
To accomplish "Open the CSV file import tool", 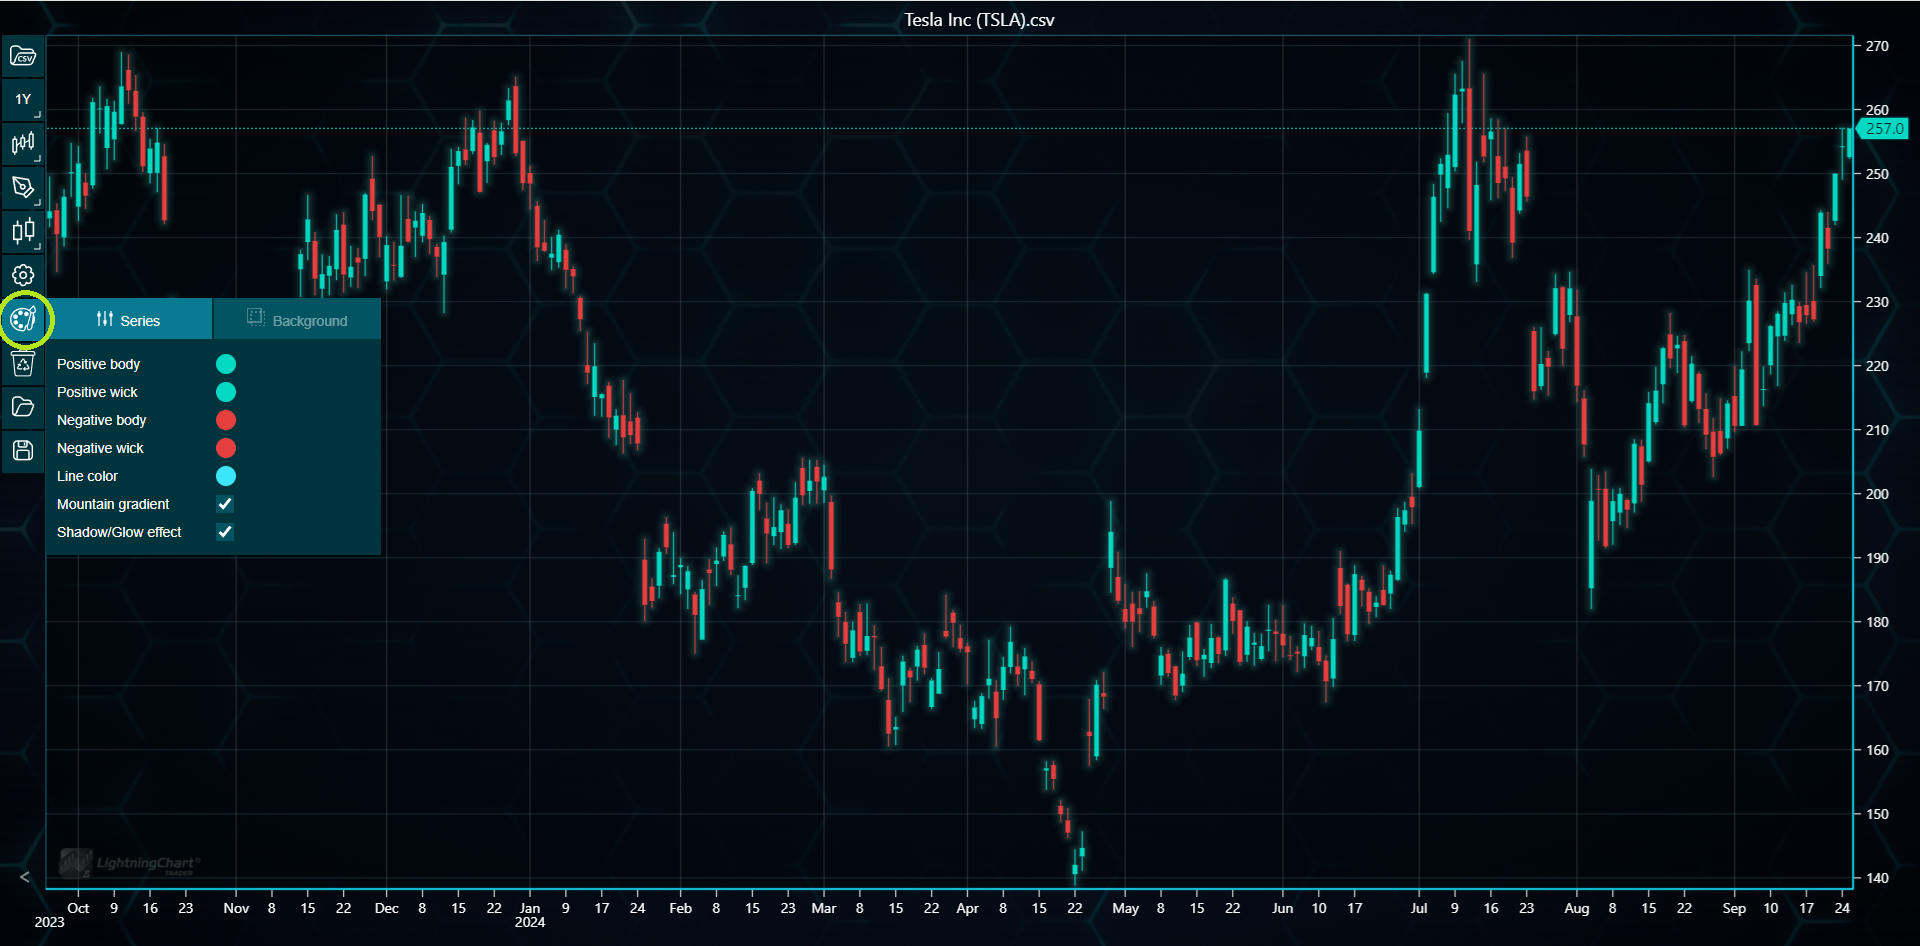I will [23, 56].
